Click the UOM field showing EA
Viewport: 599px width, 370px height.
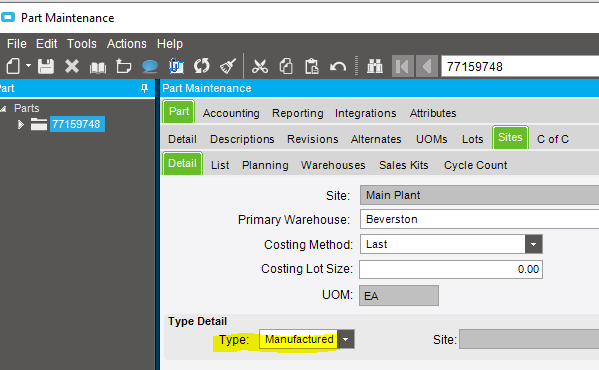[x=399, y=296]
